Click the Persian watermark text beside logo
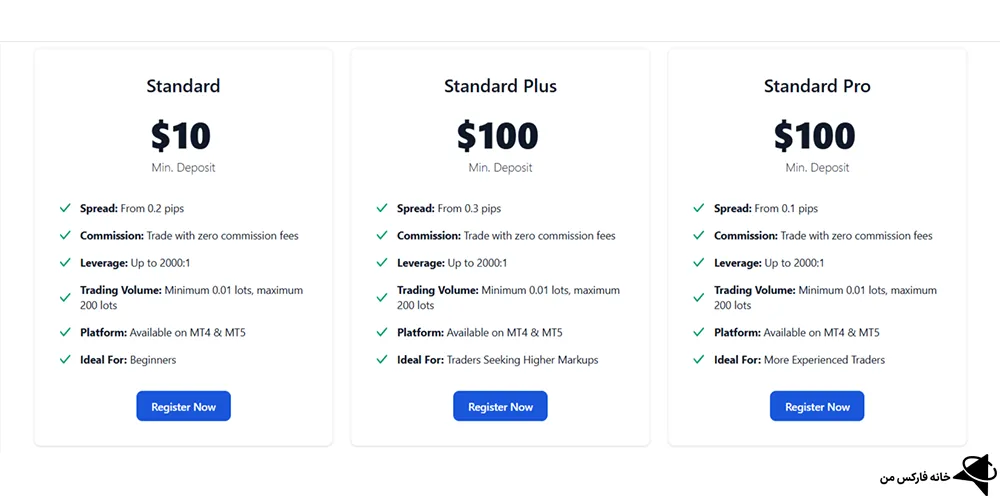This screenshot has width=1000, height=500. coord(914,477)
